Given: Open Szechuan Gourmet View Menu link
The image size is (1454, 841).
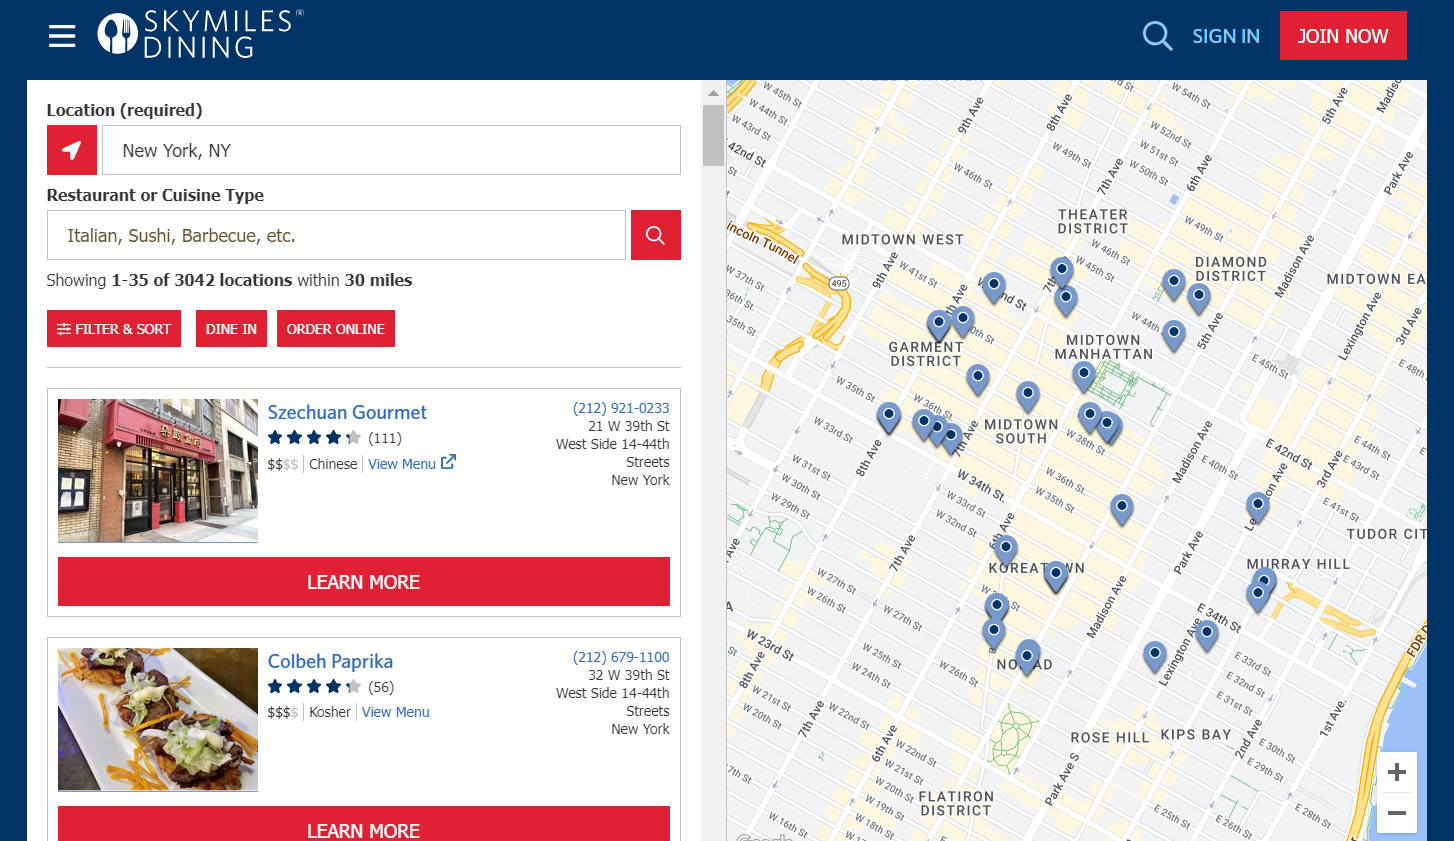Looking at the screenshot, I should [402, 464].
